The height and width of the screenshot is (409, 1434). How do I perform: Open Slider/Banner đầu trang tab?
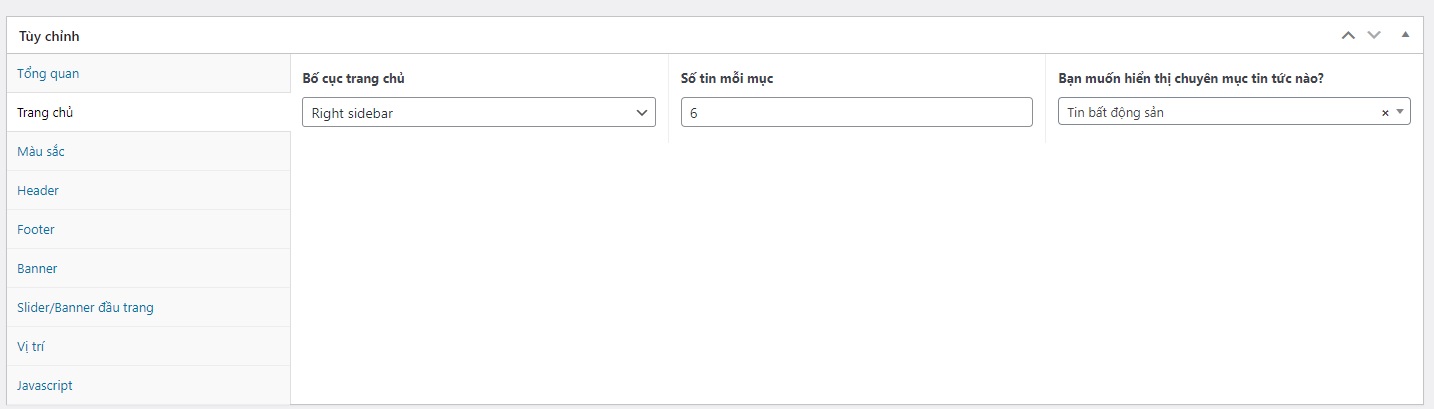(85, 308)
